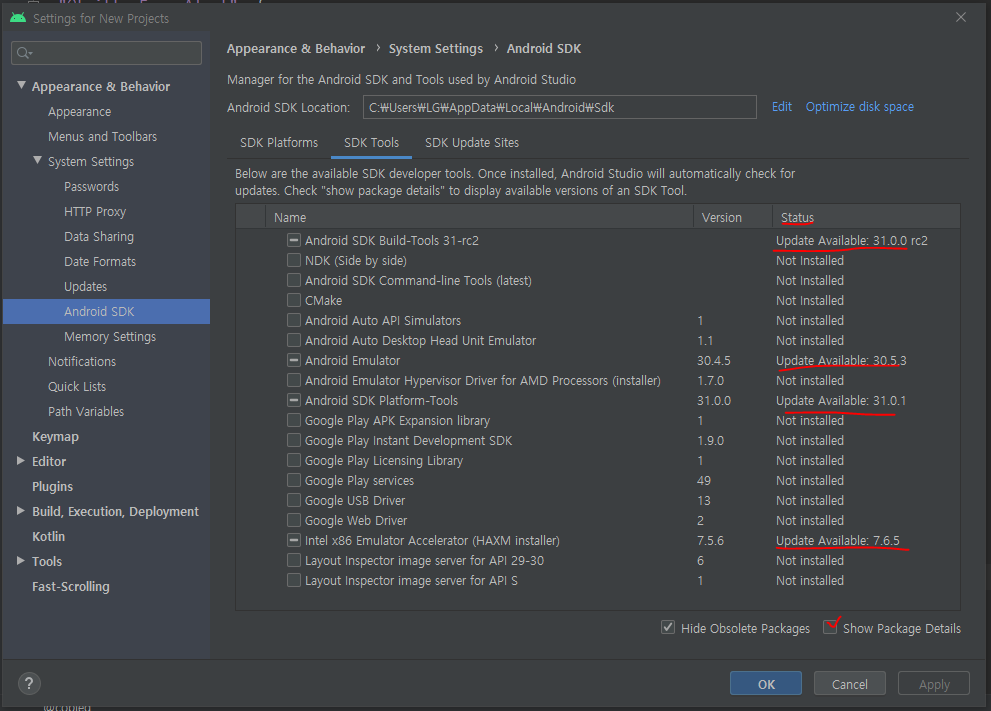Open Keymap settings

[56, 437]
